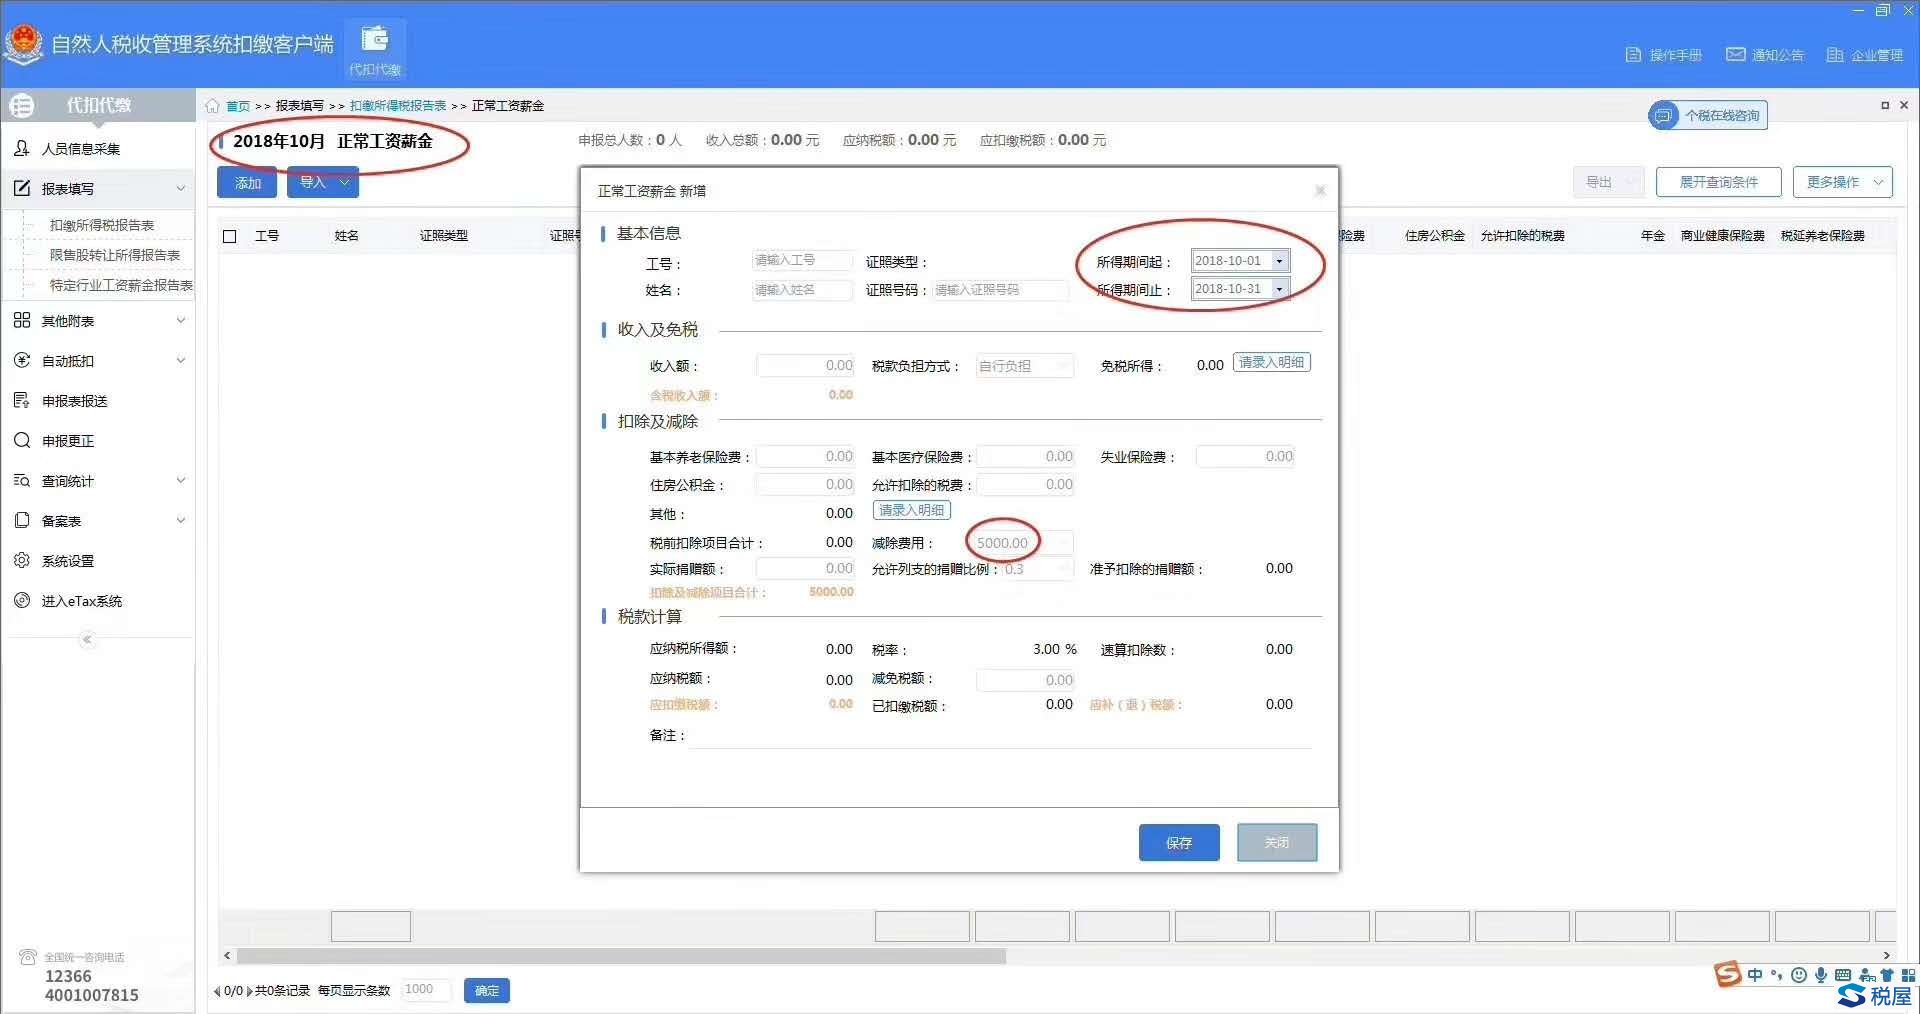The height and width of the screenshot is (1014, 1920).
Task: Close the 正常工资薪金 新增 dialog with X
Action: 1320,190
